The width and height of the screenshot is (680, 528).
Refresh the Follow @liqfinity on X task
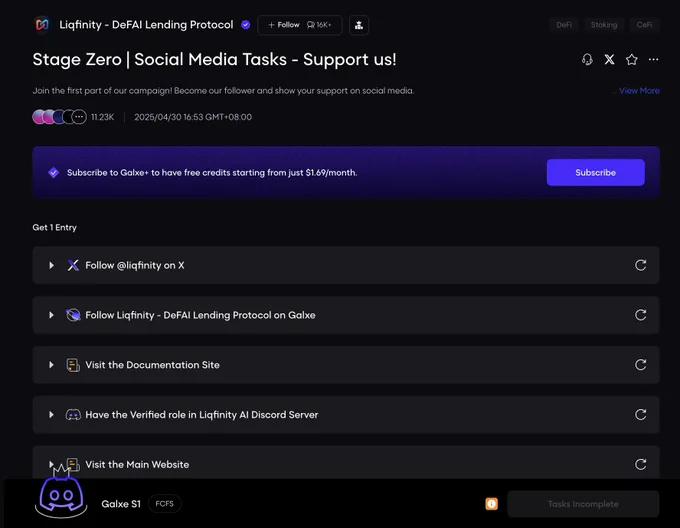641,265
